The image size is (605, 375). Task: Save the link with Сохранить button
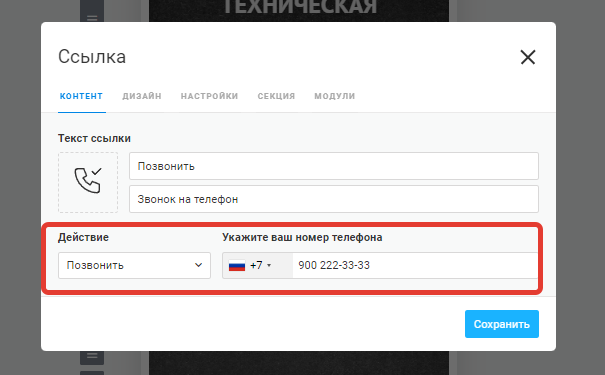point(502,324)
